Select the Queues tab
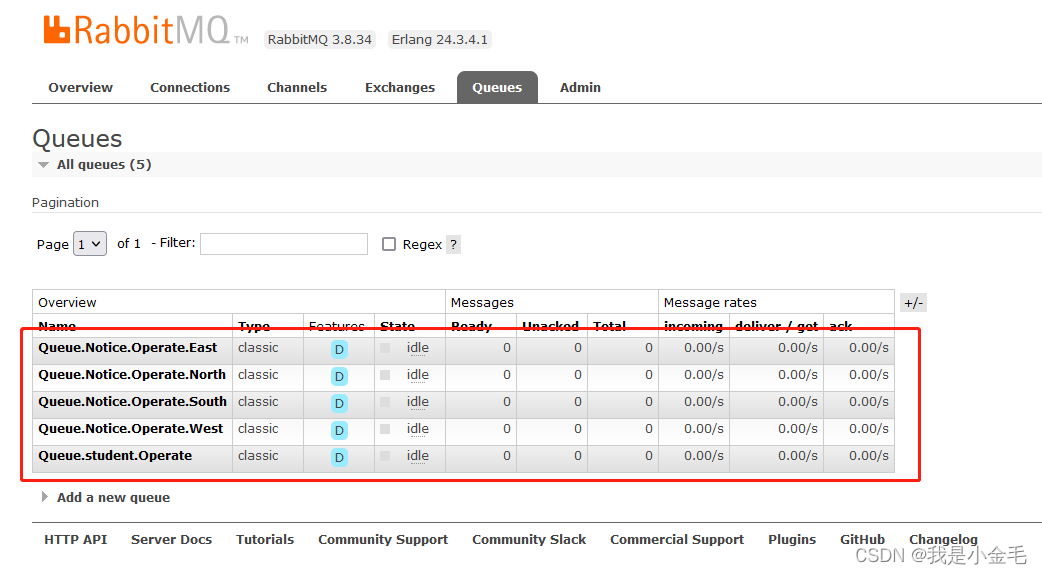This screenshot has height=575, width=1042. (497, 87)
